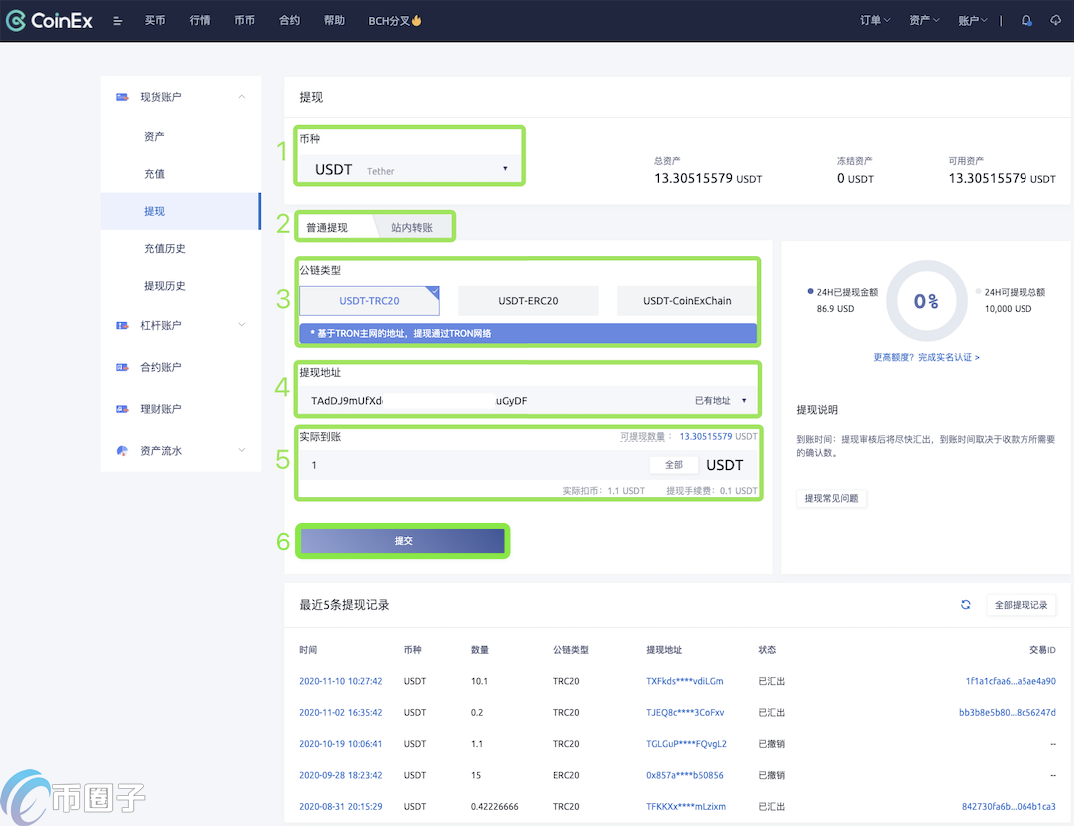Click the 杠杆账户 sidebar icon

tap(122, 325)
